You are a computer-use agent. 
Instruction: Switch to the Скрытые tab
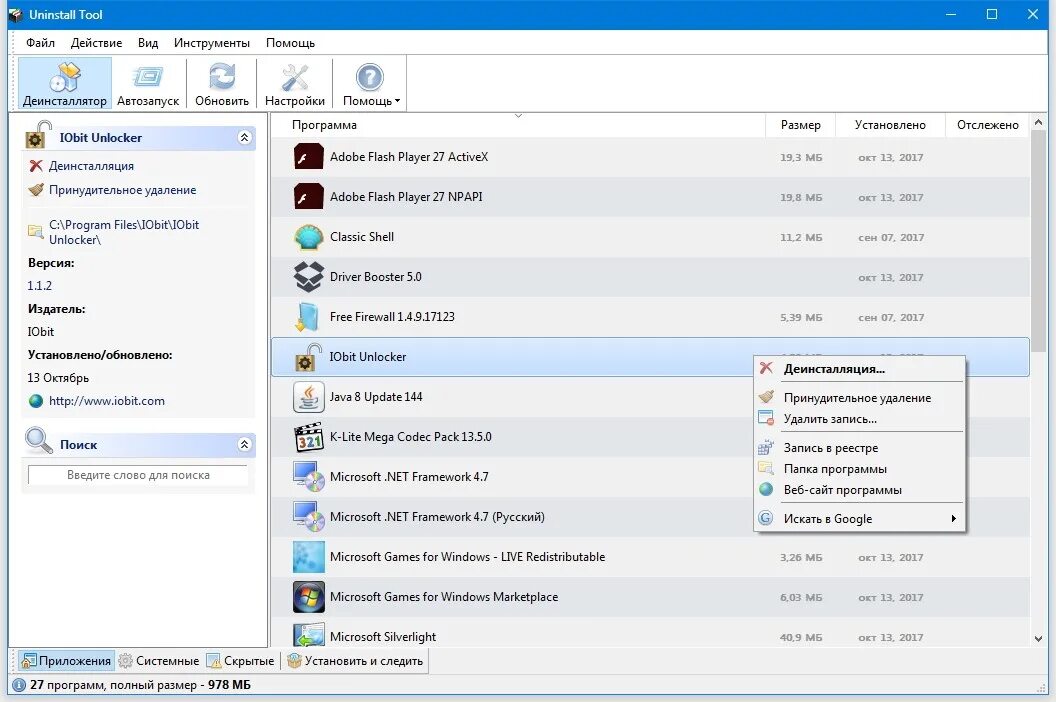pyautogui.click(x=240, y=661)
